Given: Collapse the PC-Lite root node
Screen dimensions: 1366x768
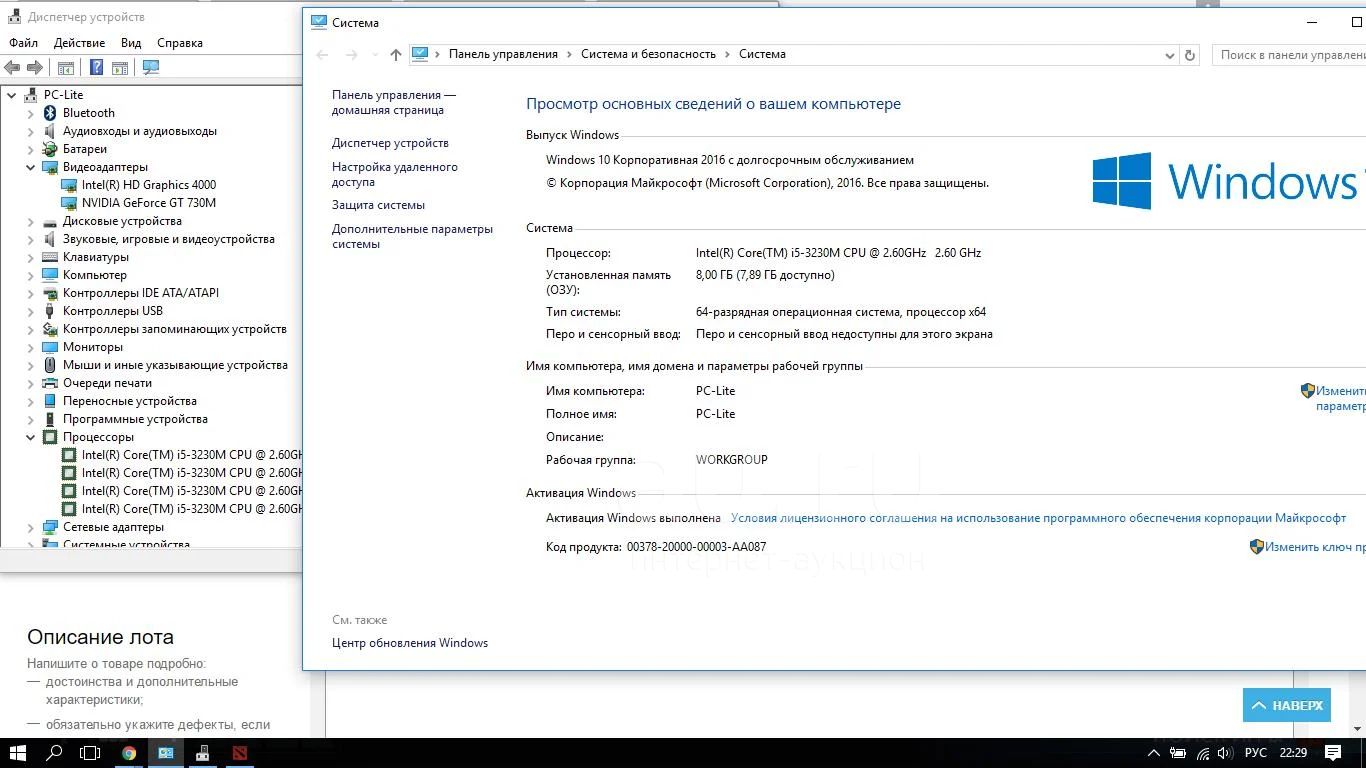Looking at the screenshot, I should click(12, 95).
